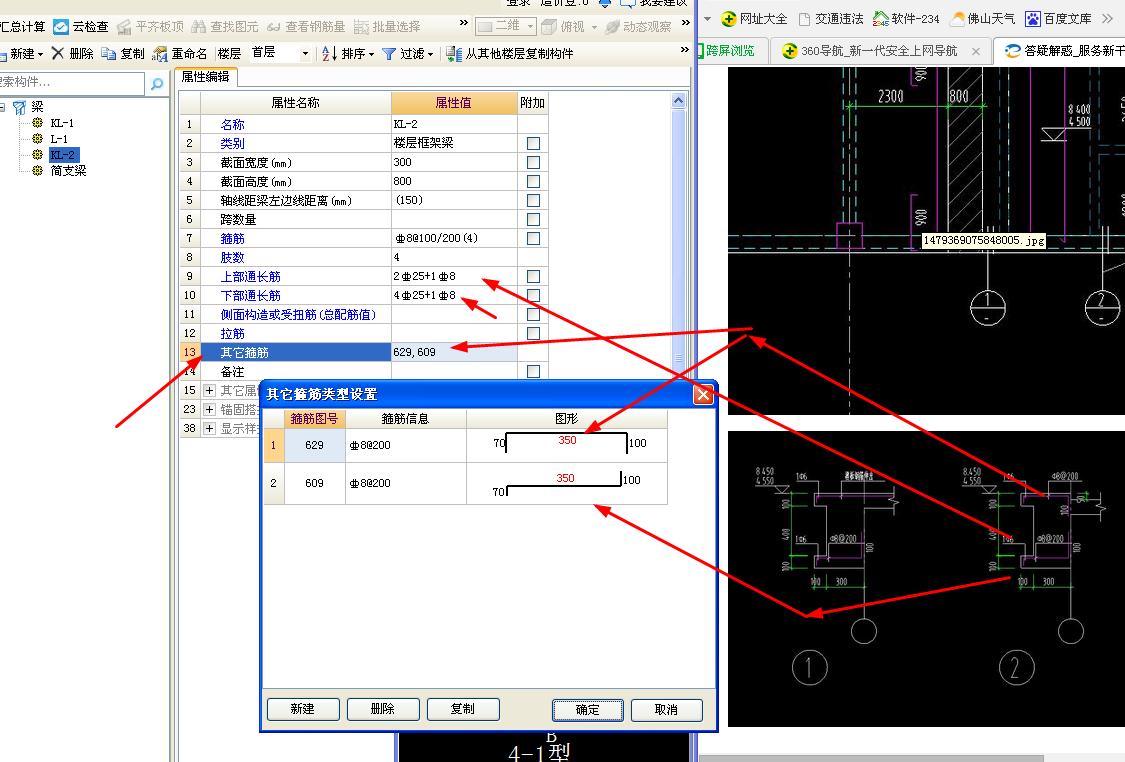The width and height of the screenshot is (1125, 762).
Task: Click the 属性值 column header
Action: click(x=453, y=103)
